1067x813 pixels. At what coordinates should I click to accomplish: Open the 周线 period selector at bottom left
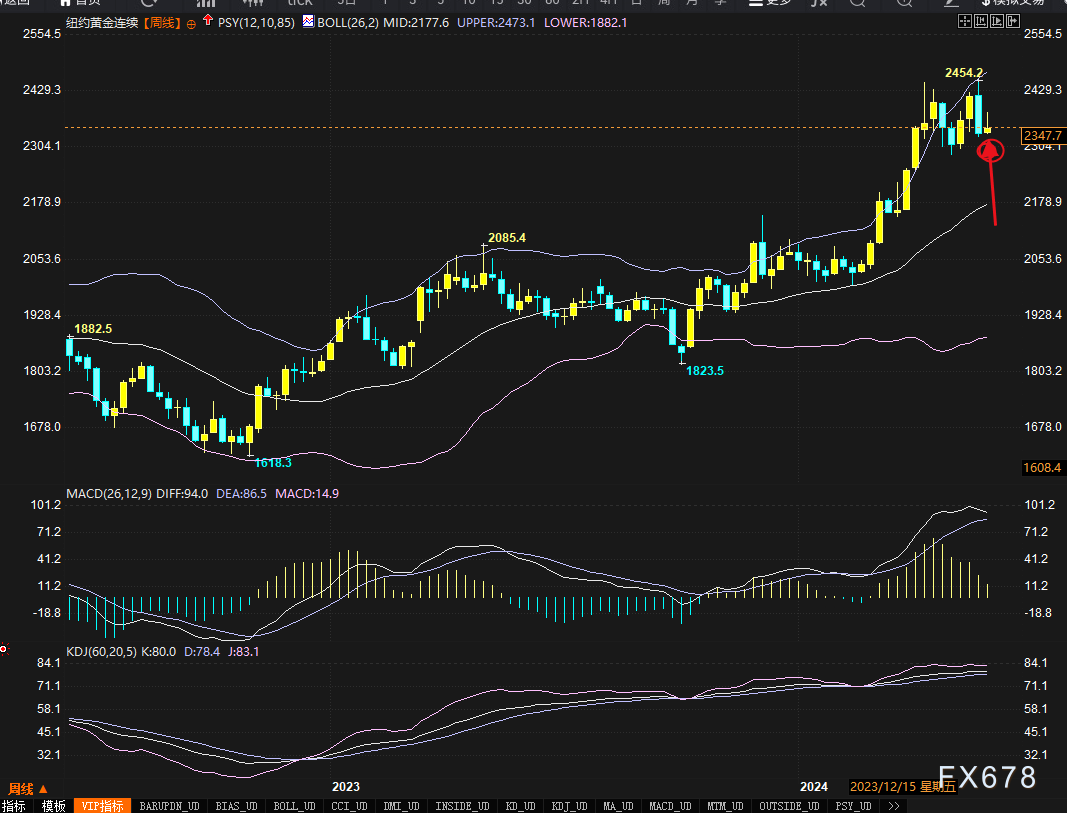[29, 788]
